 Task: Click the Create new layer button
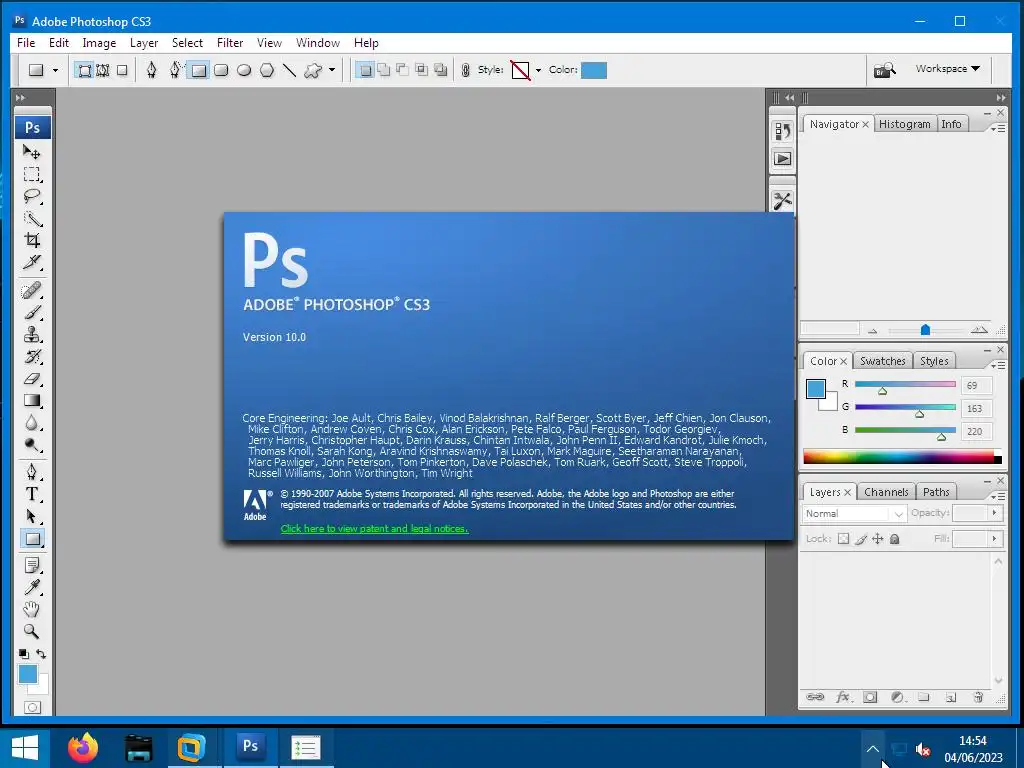(951, 697)
